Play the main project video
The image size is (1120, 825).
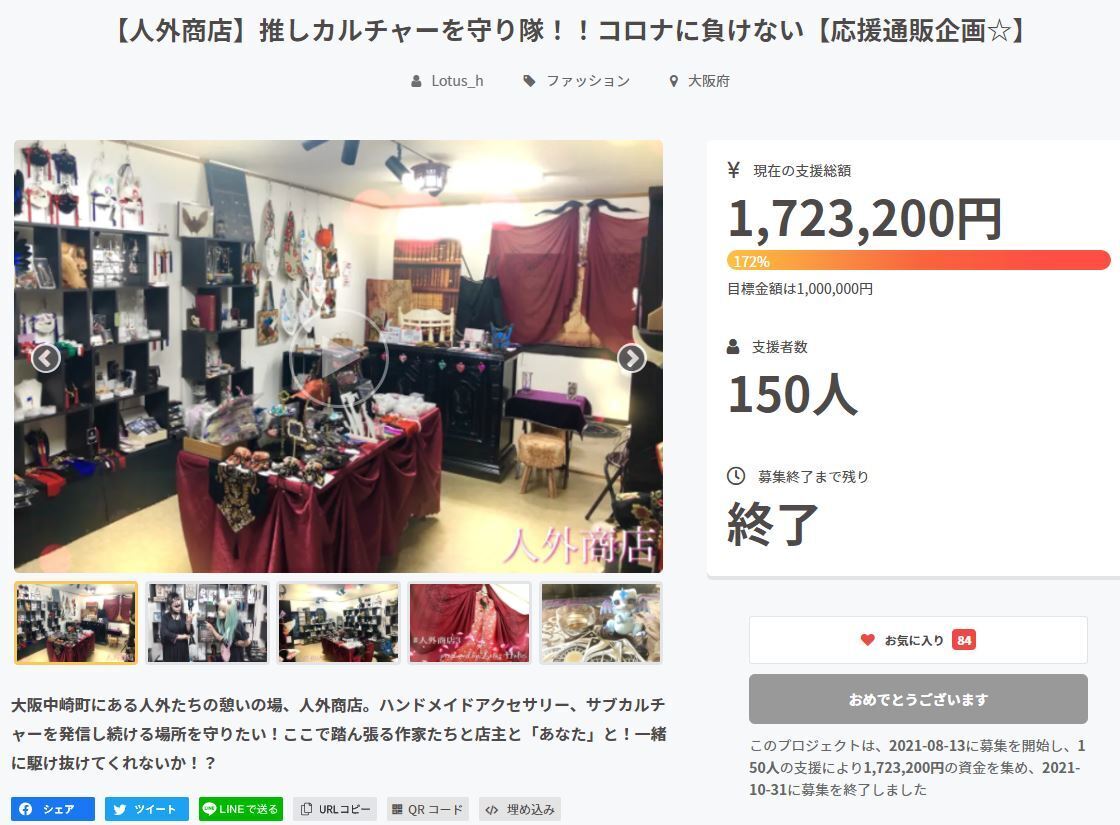click(x=339, y=359)
